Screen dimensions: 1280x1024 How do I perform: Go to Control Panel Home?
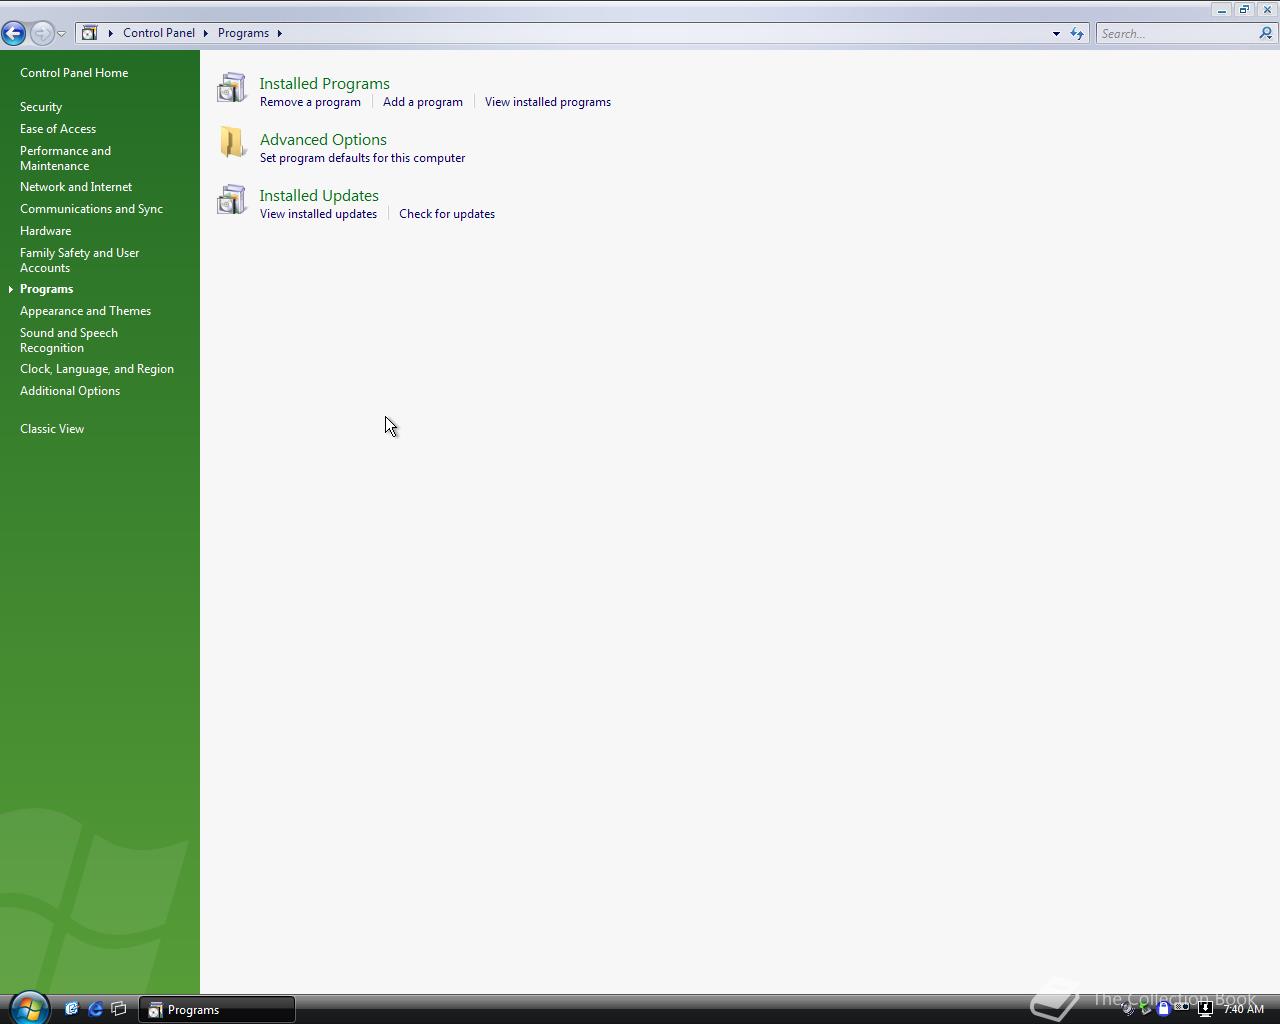(x=74, y=73)
